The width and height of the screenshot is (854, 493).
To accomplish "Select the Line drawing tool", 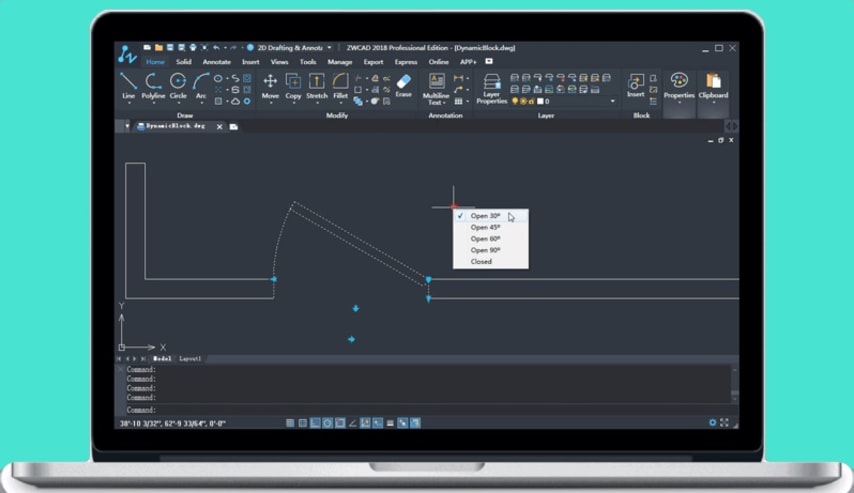I will [x=128, y=85].
